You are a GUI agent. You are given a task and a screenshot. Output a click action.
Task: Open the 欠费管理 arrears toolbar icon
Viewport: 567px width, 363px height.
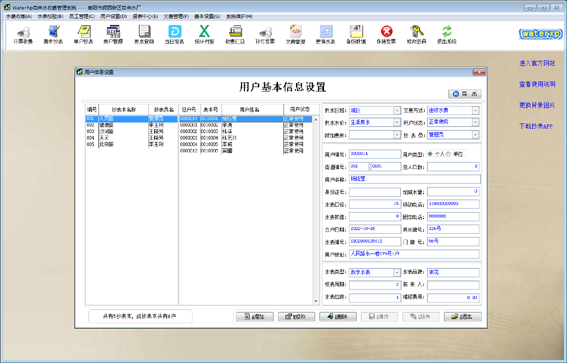(x=296, y=34)
